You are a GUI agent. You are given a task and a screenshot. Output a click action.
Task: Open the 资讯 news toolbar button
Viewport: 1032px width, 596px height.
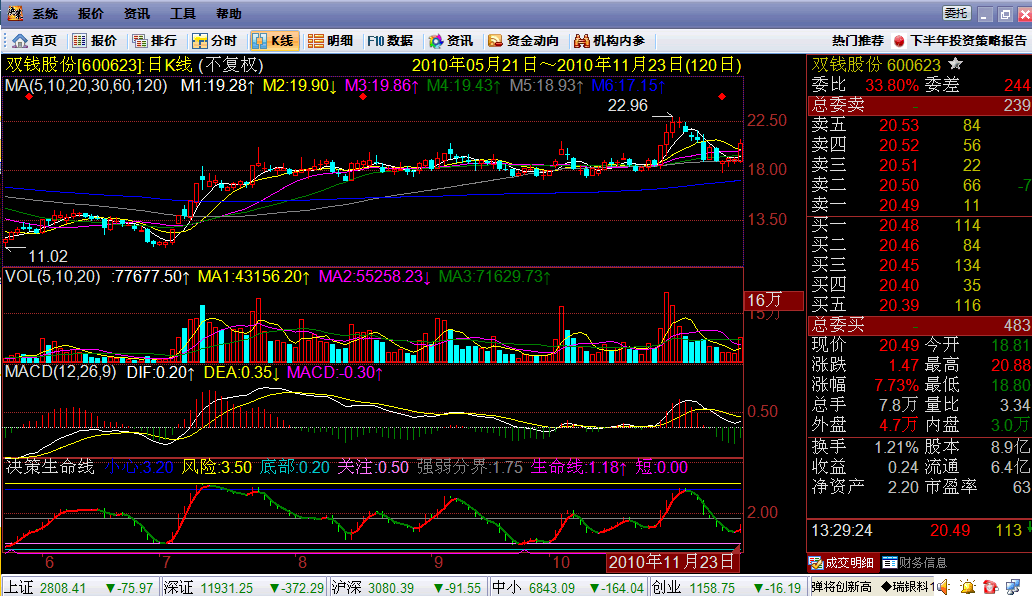pos(451,41)
